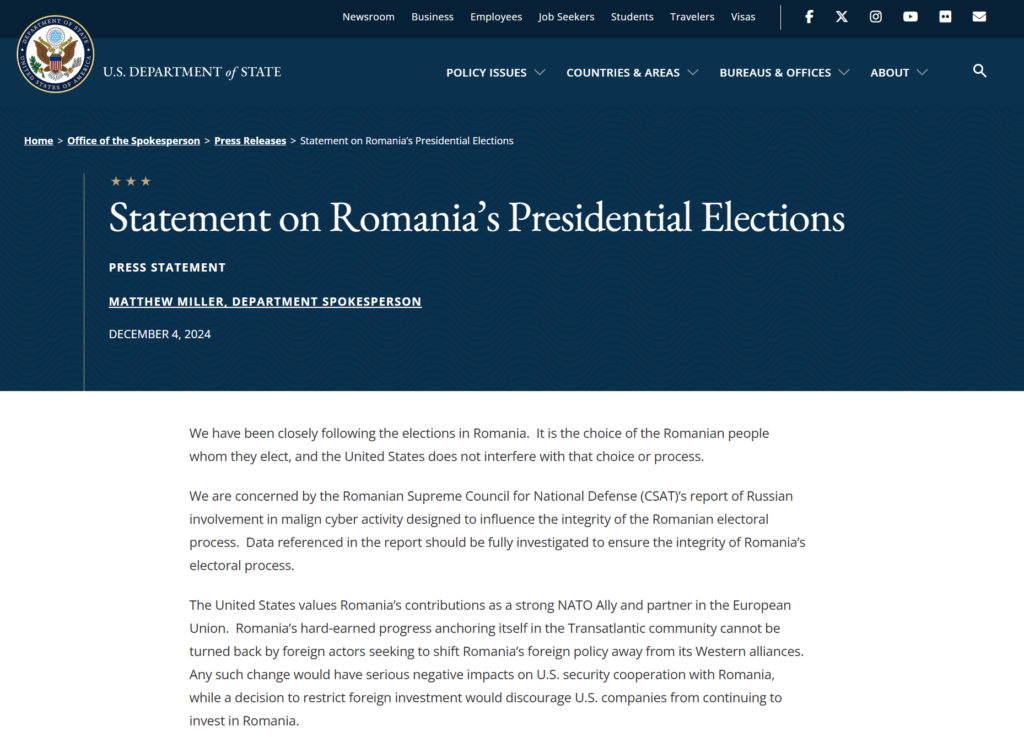Viewport: 1024px width, 737px height.
Task: Expand the Policy Issues dropdown menu
Action: 495,73
